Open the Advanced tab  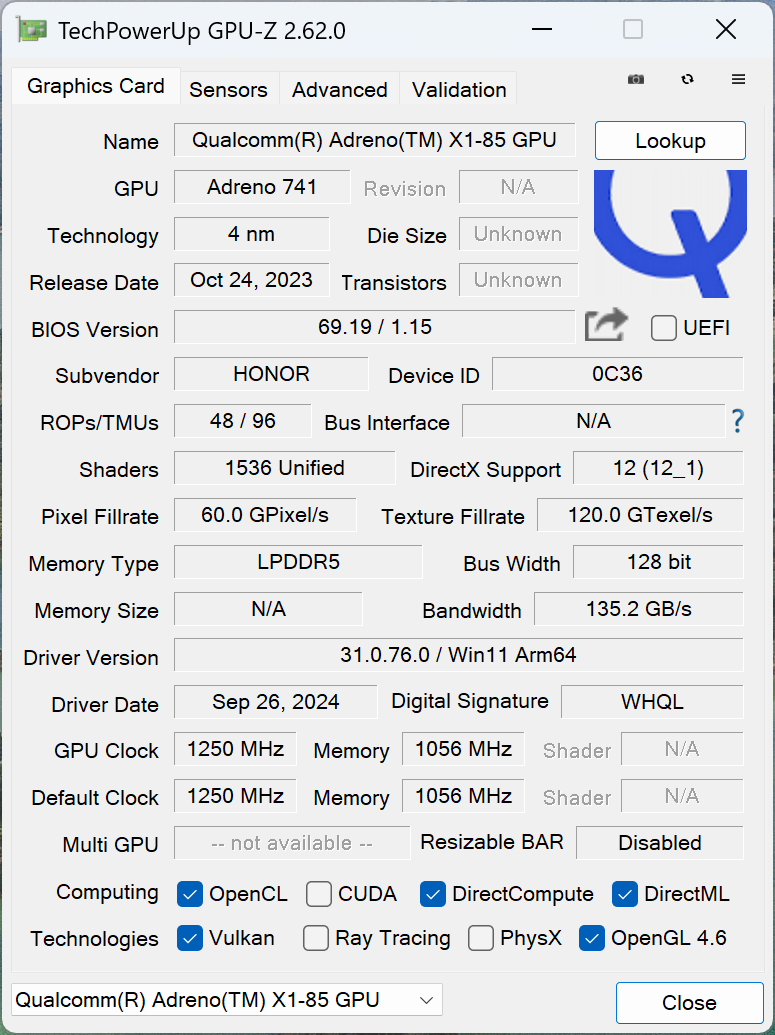339,89
